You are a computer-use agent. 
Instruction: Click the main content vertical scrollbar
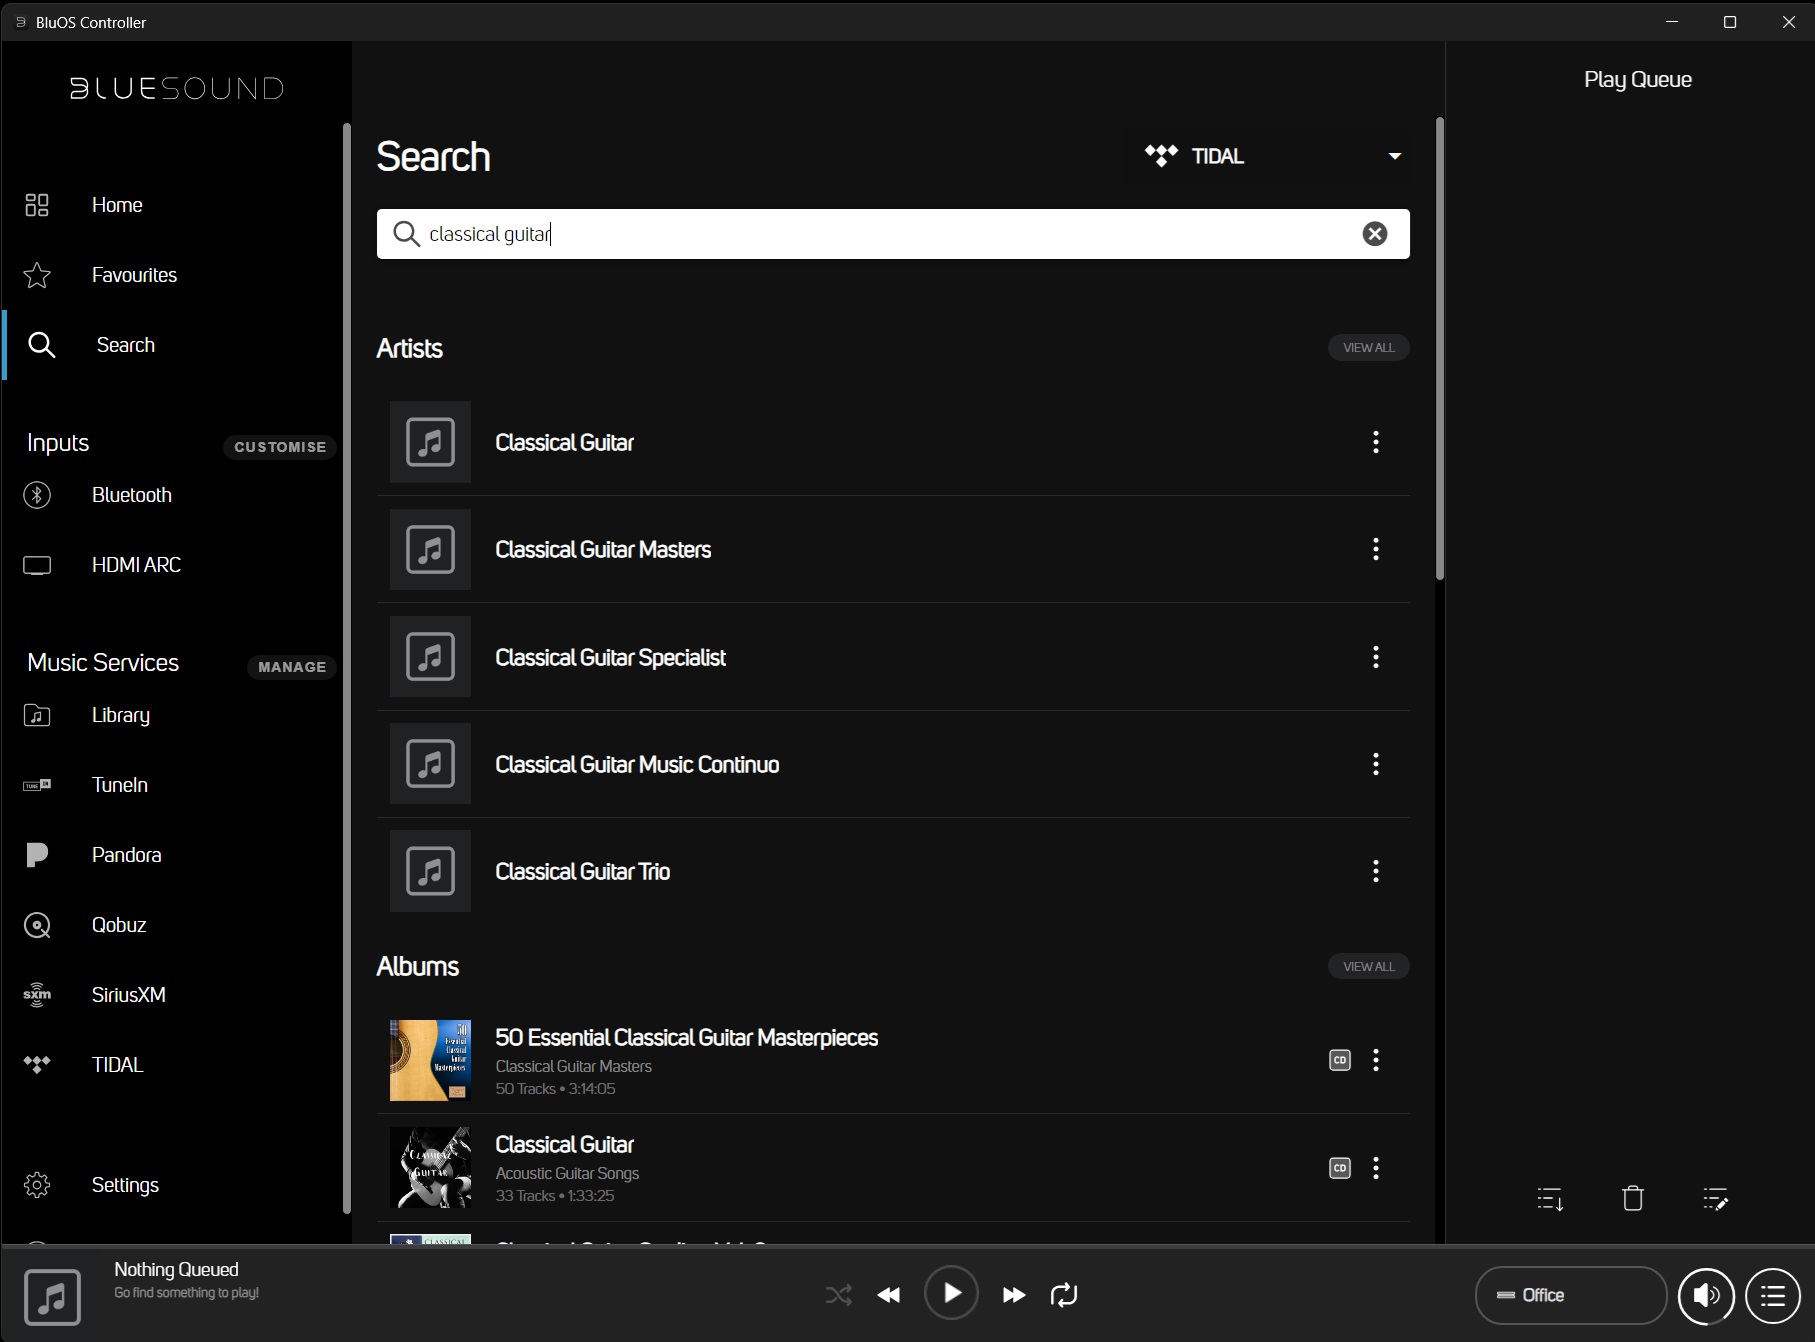click(1439, 350)
